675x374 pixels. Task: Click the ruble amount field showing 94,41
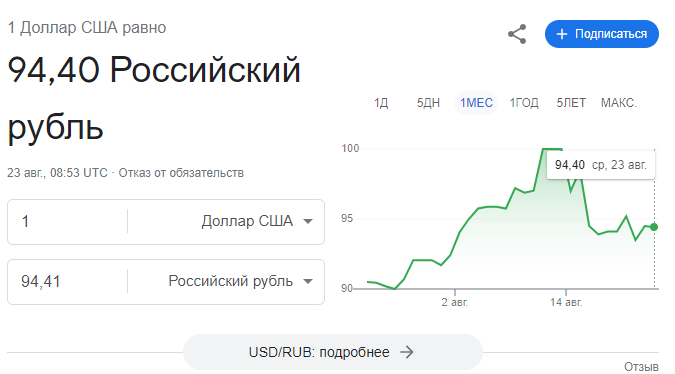click(x=68, y=281)
